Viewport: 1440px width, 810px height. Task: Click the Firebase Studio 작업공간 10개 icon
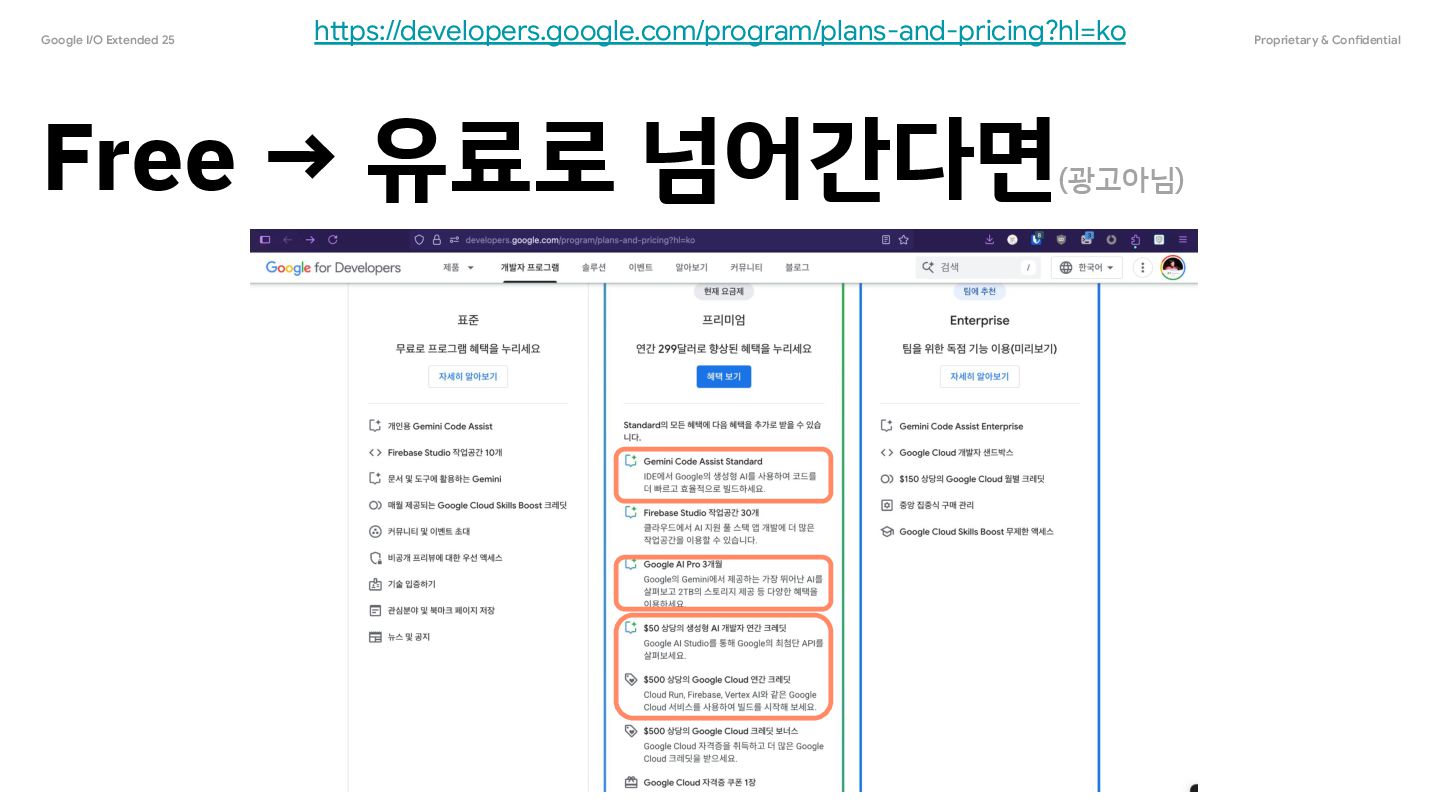coord(375,453)
